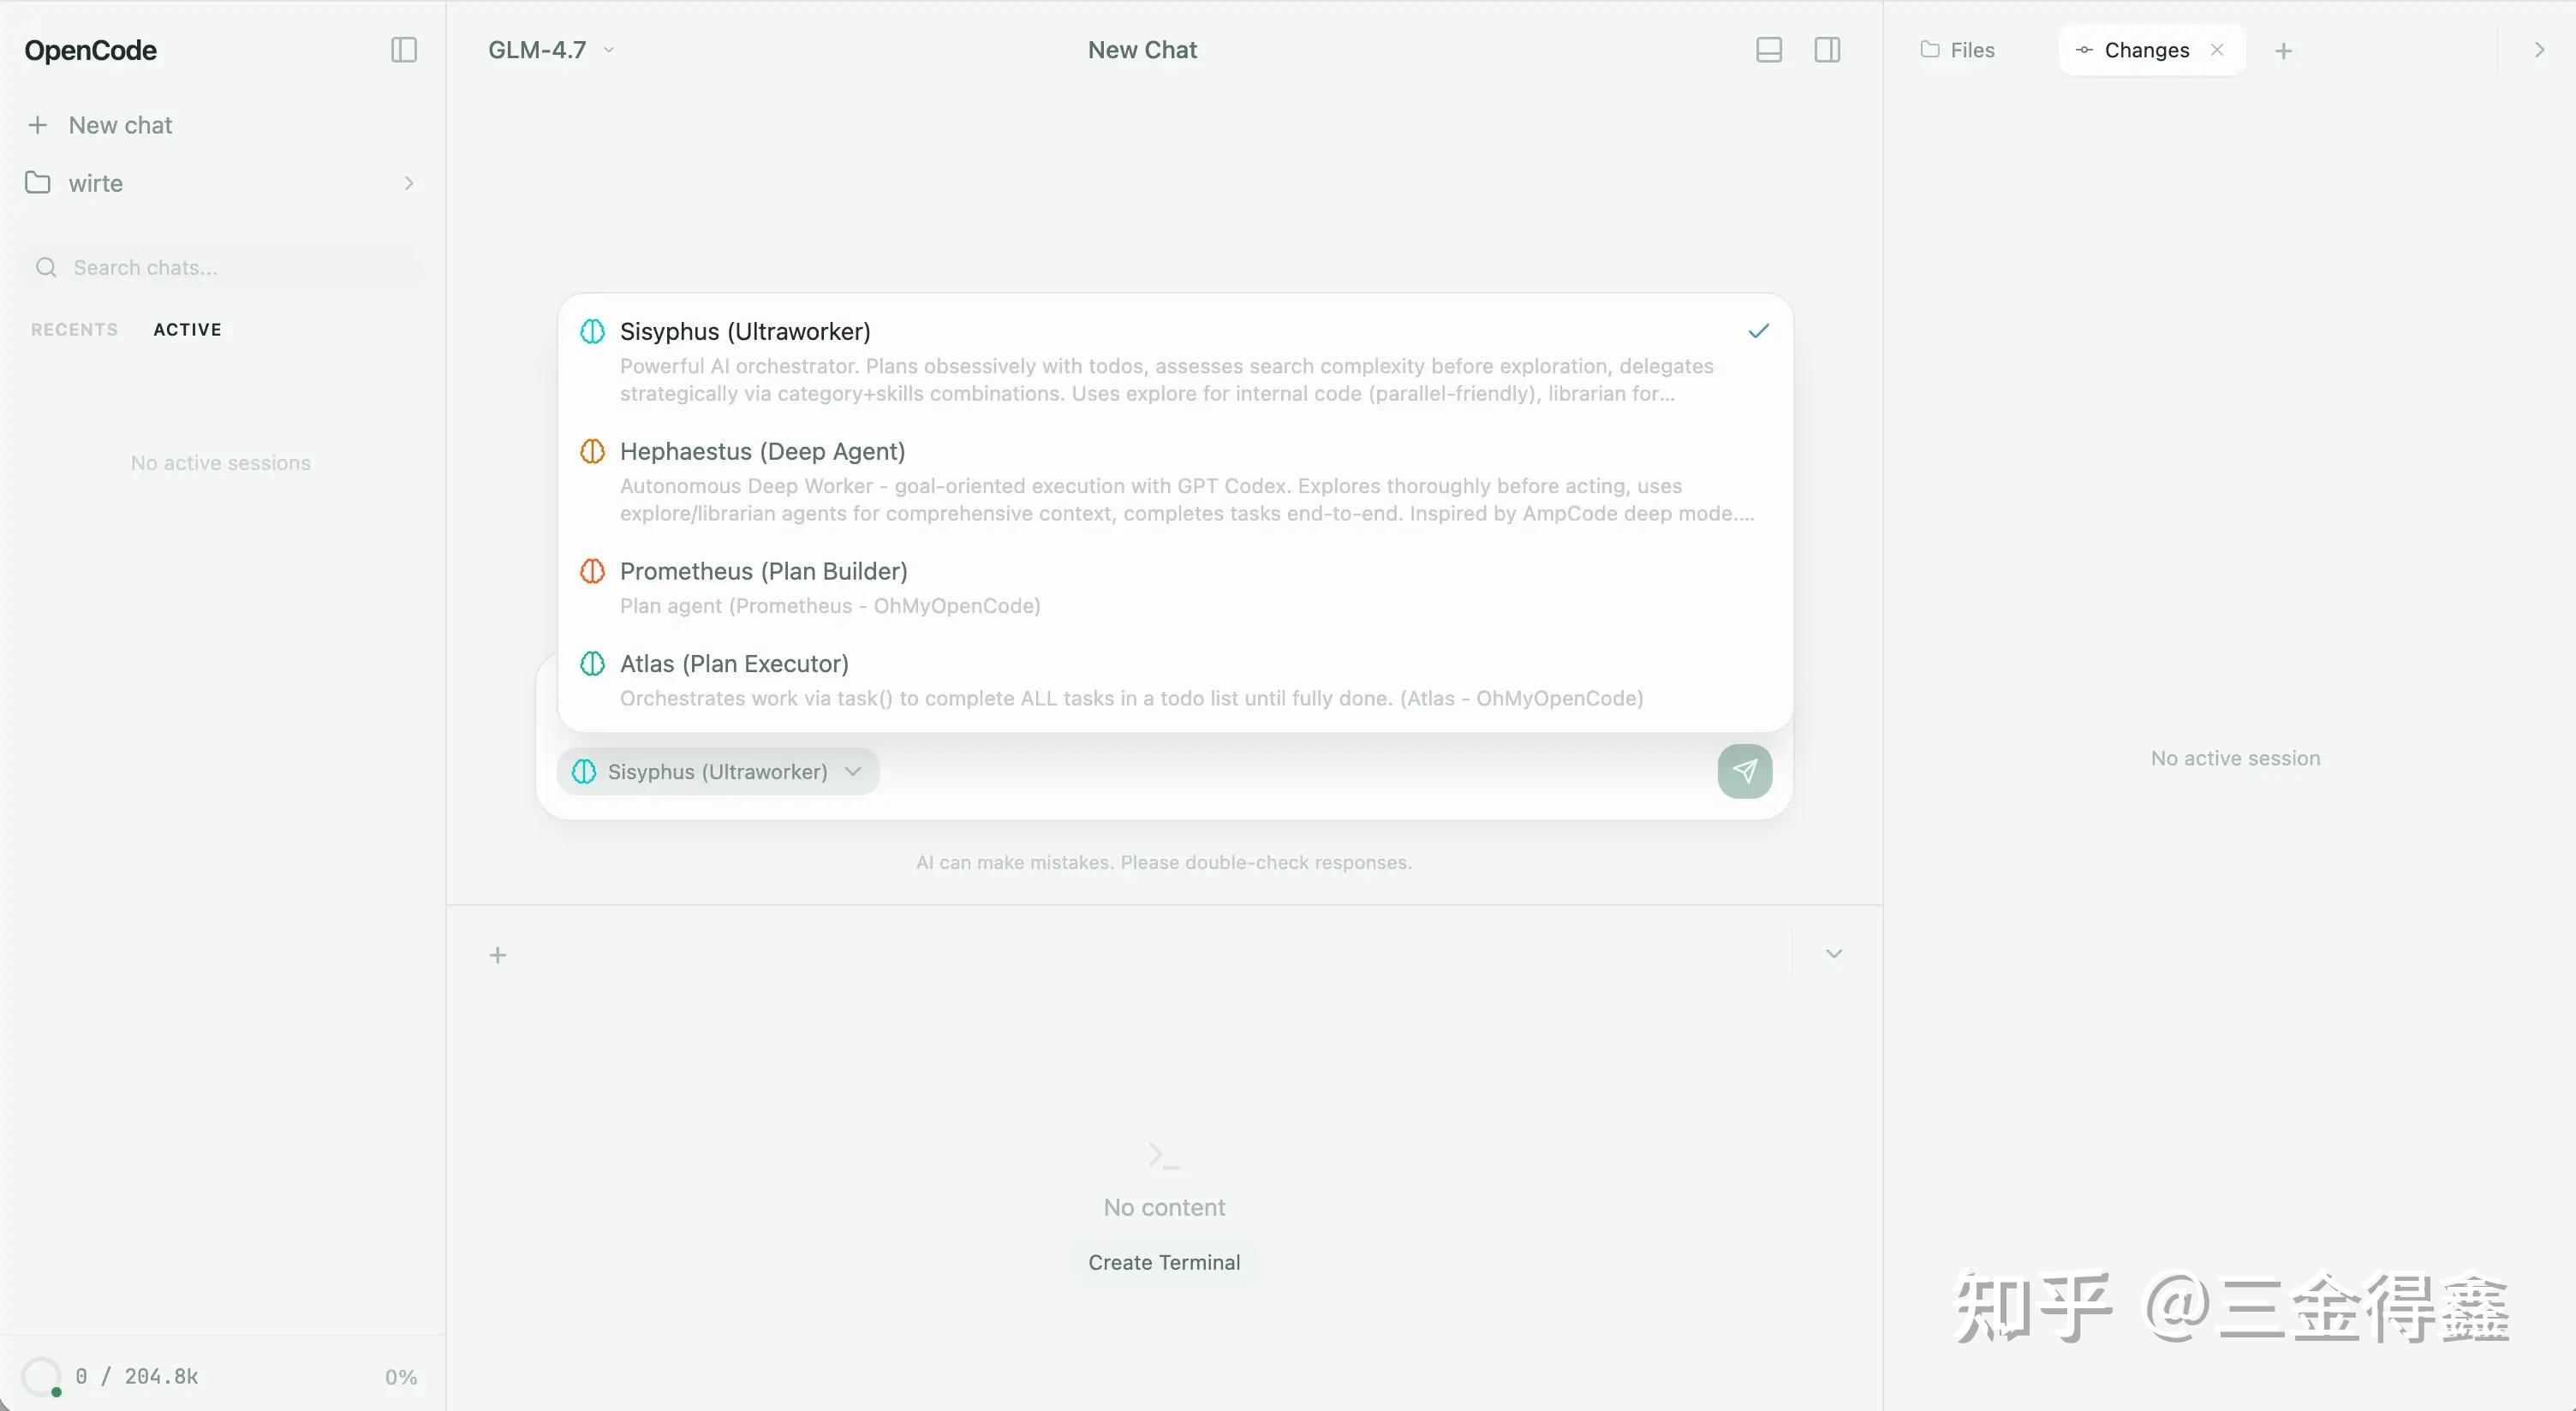Click the Atlas green brain icon

point(592,663)
